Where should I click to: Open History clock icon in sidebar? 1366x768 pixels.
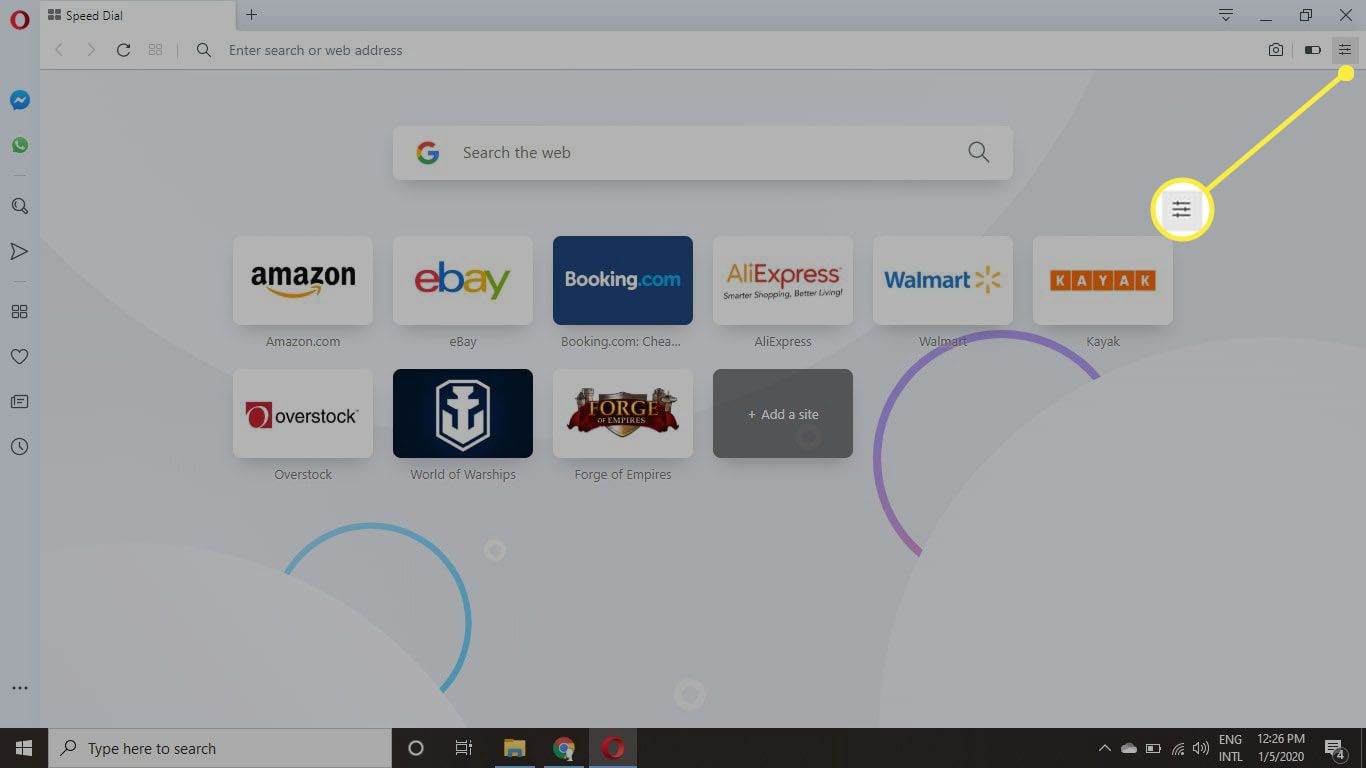(x=19, y=447)
